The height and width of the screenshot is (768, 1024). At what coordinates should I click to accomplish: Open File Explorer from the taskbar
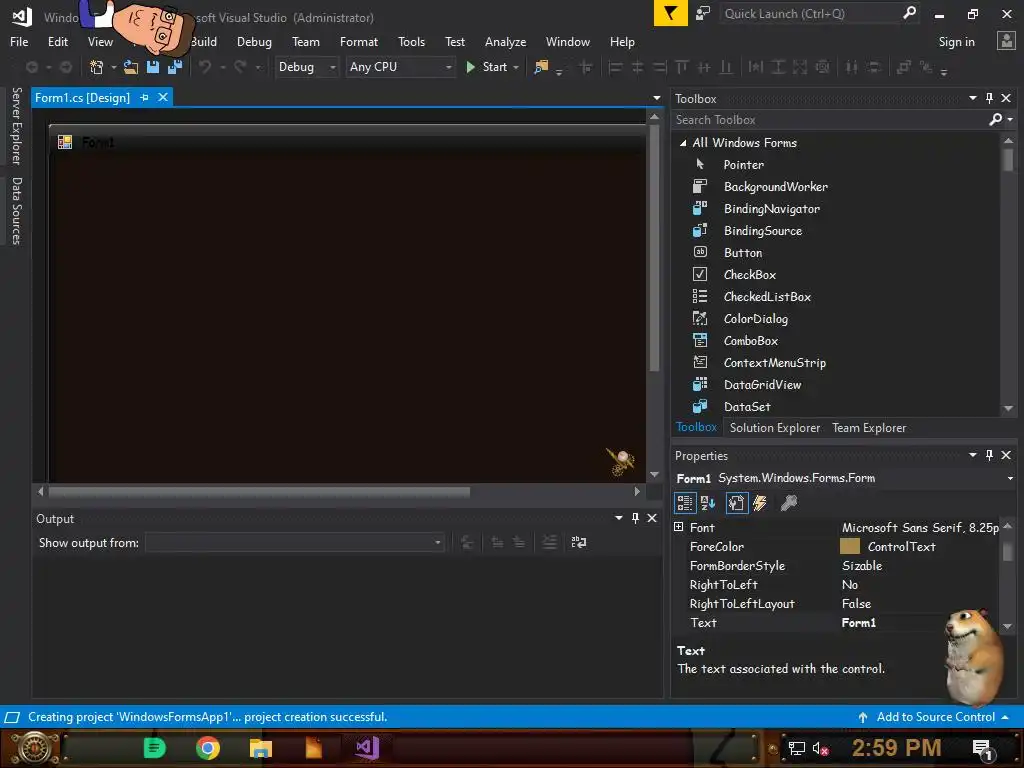(261, 748)
